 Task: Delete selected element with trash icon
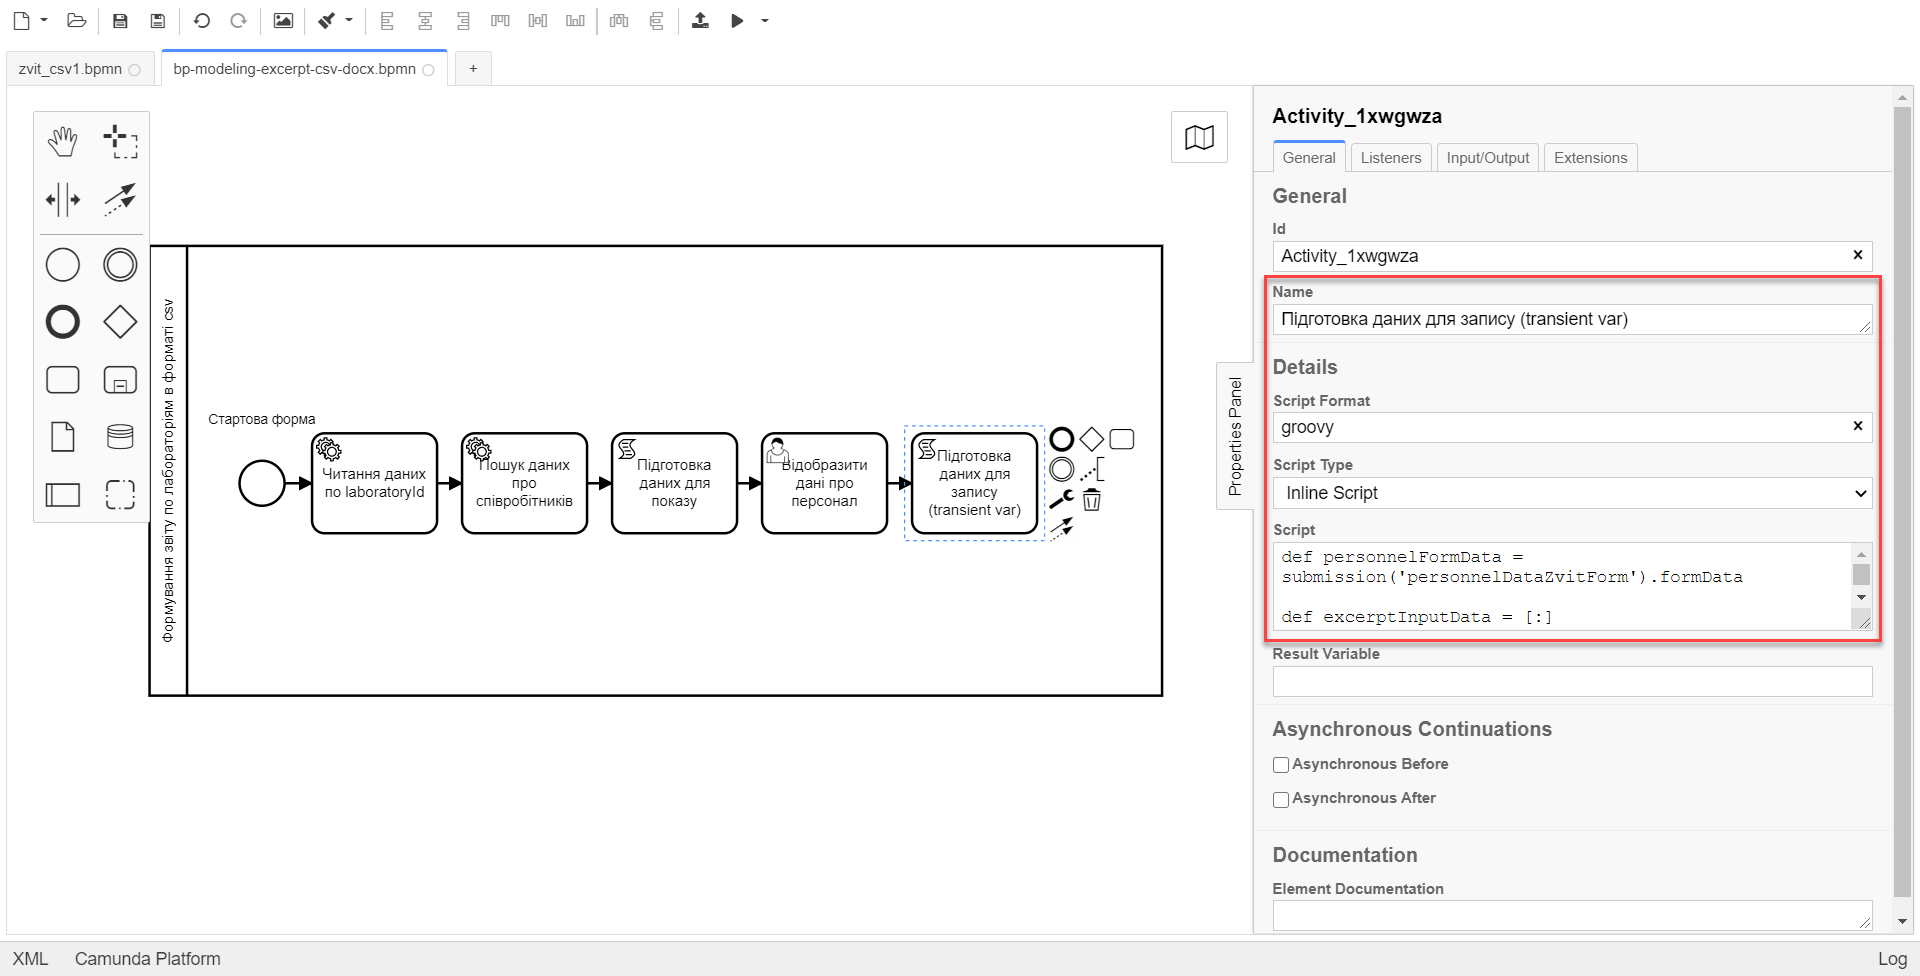coord(1092,500)
